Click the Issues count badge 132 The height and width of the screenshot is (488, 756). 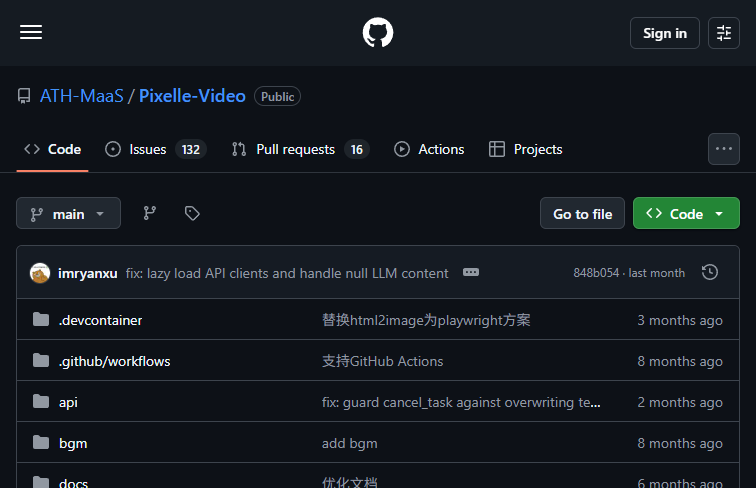coord(190,149)
